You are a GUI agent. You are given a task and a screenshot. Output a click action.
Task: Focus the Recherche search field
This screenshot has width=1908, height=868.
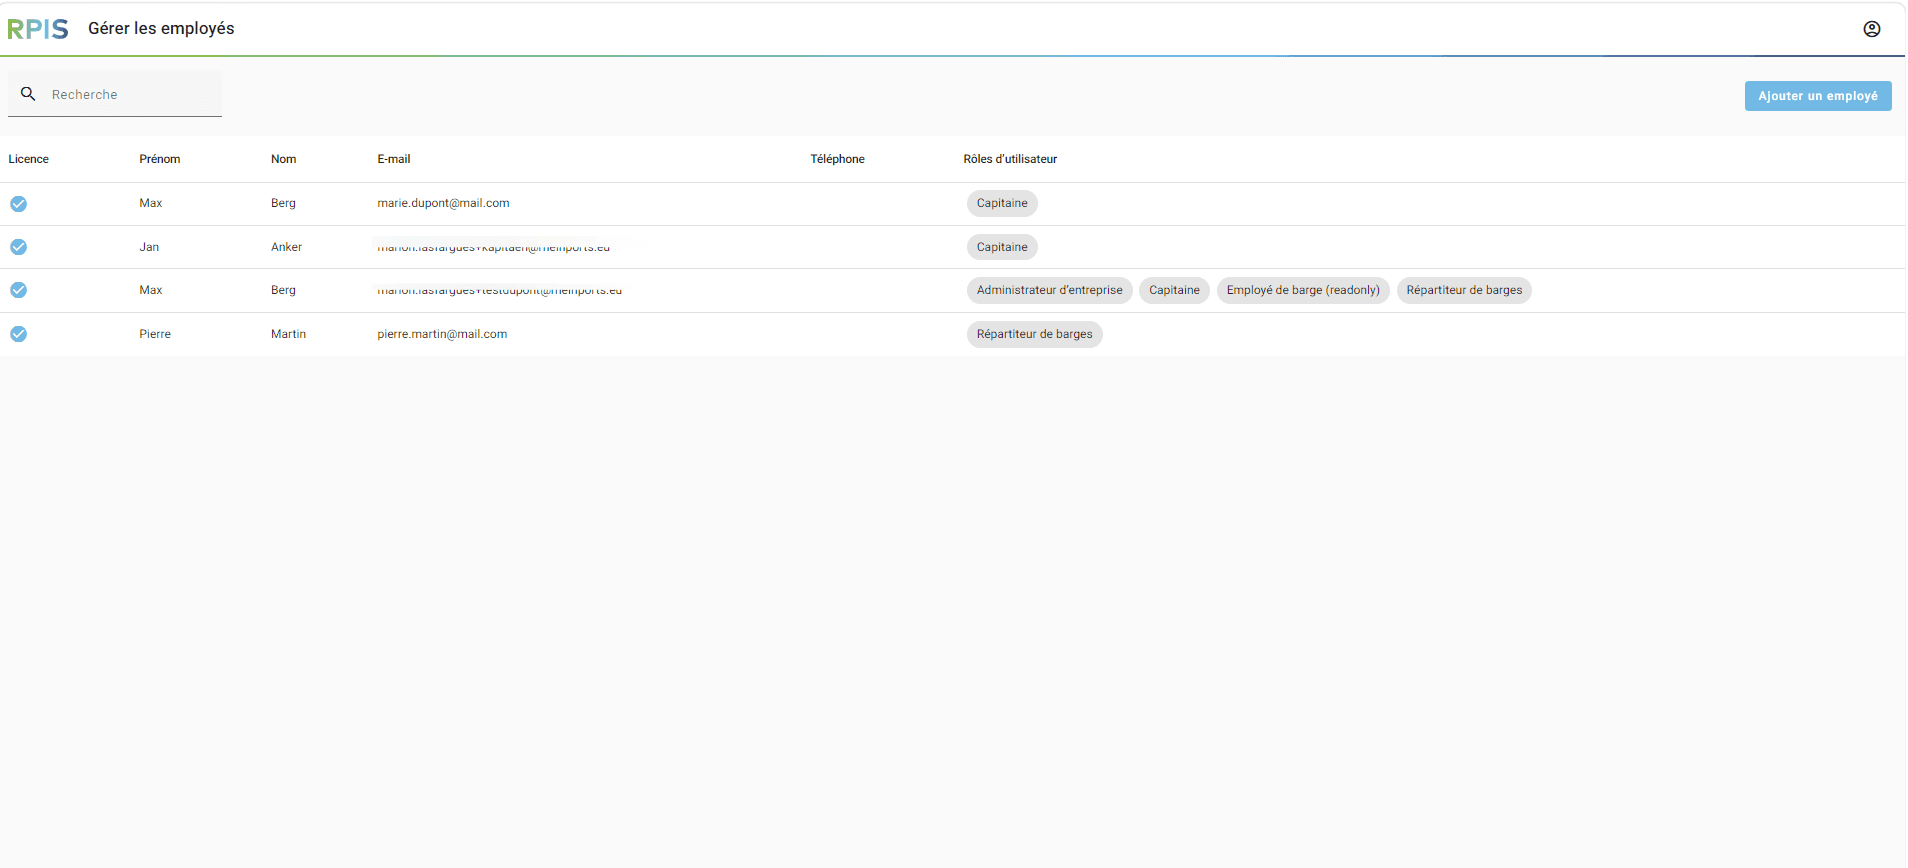115,94
